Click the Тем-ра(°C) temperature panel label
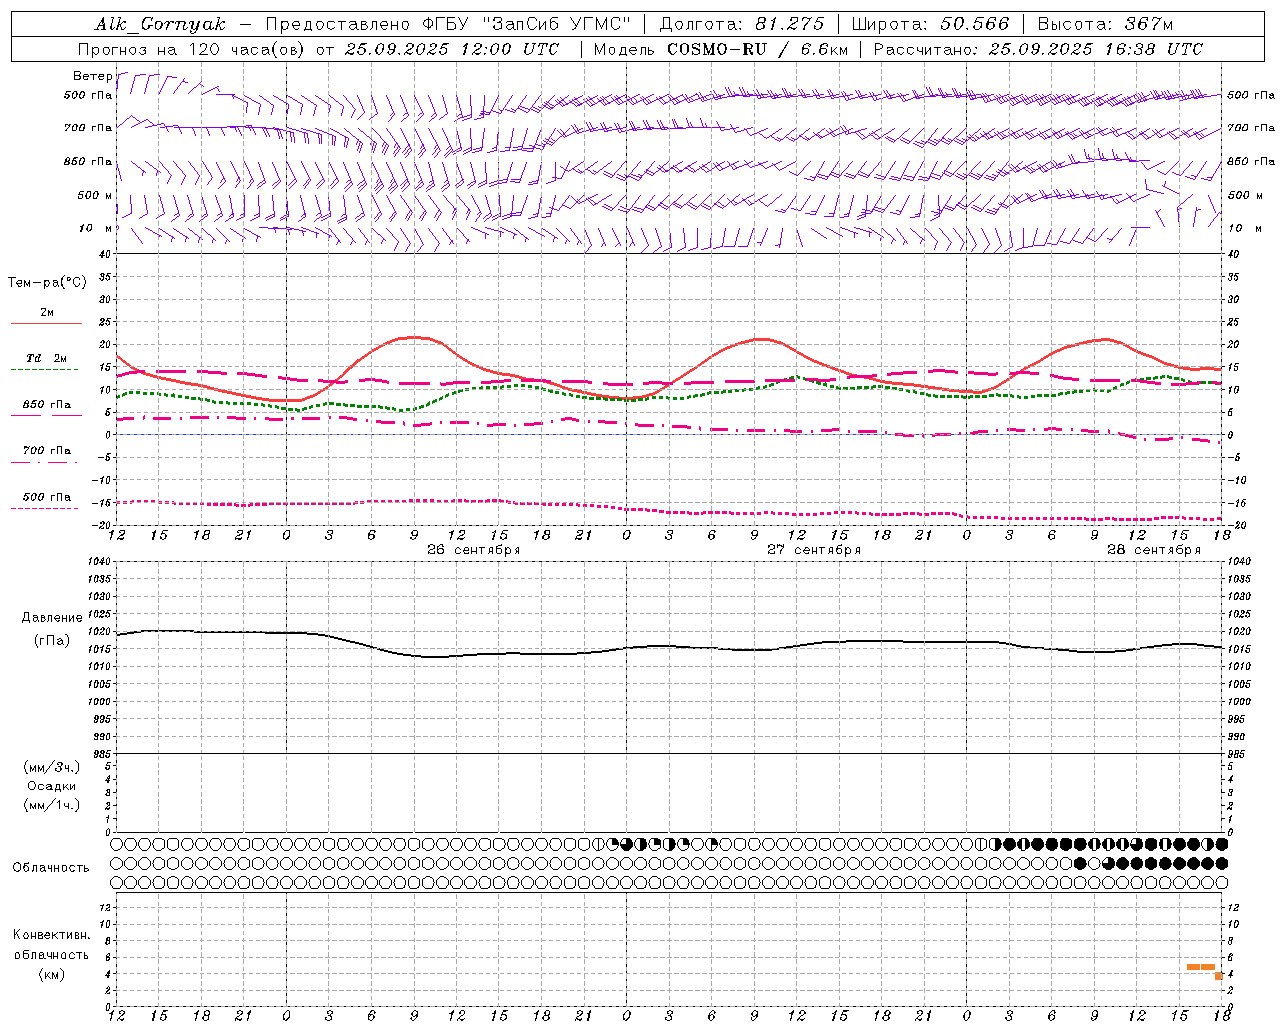The width and height of the screenshot is (1280, 1024). coord(47,283)
